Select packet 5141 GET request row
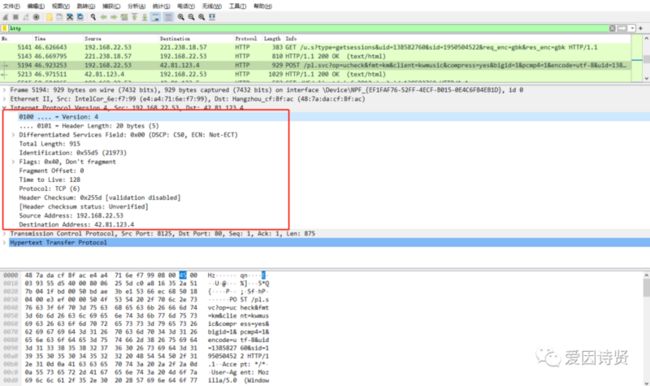Screen dimensions: 650x386 (x=315, y=47)
